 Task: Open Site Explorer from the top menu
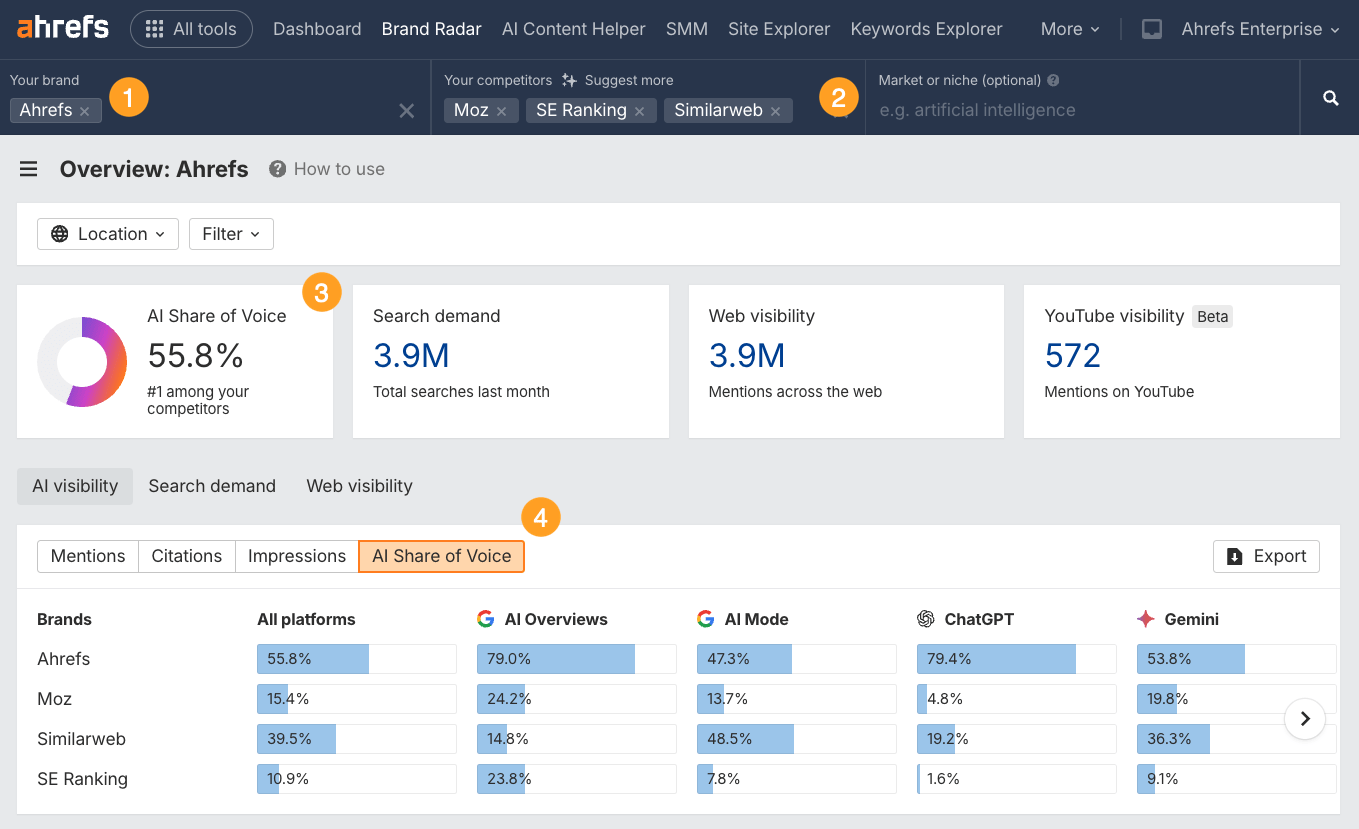[779, 29]
